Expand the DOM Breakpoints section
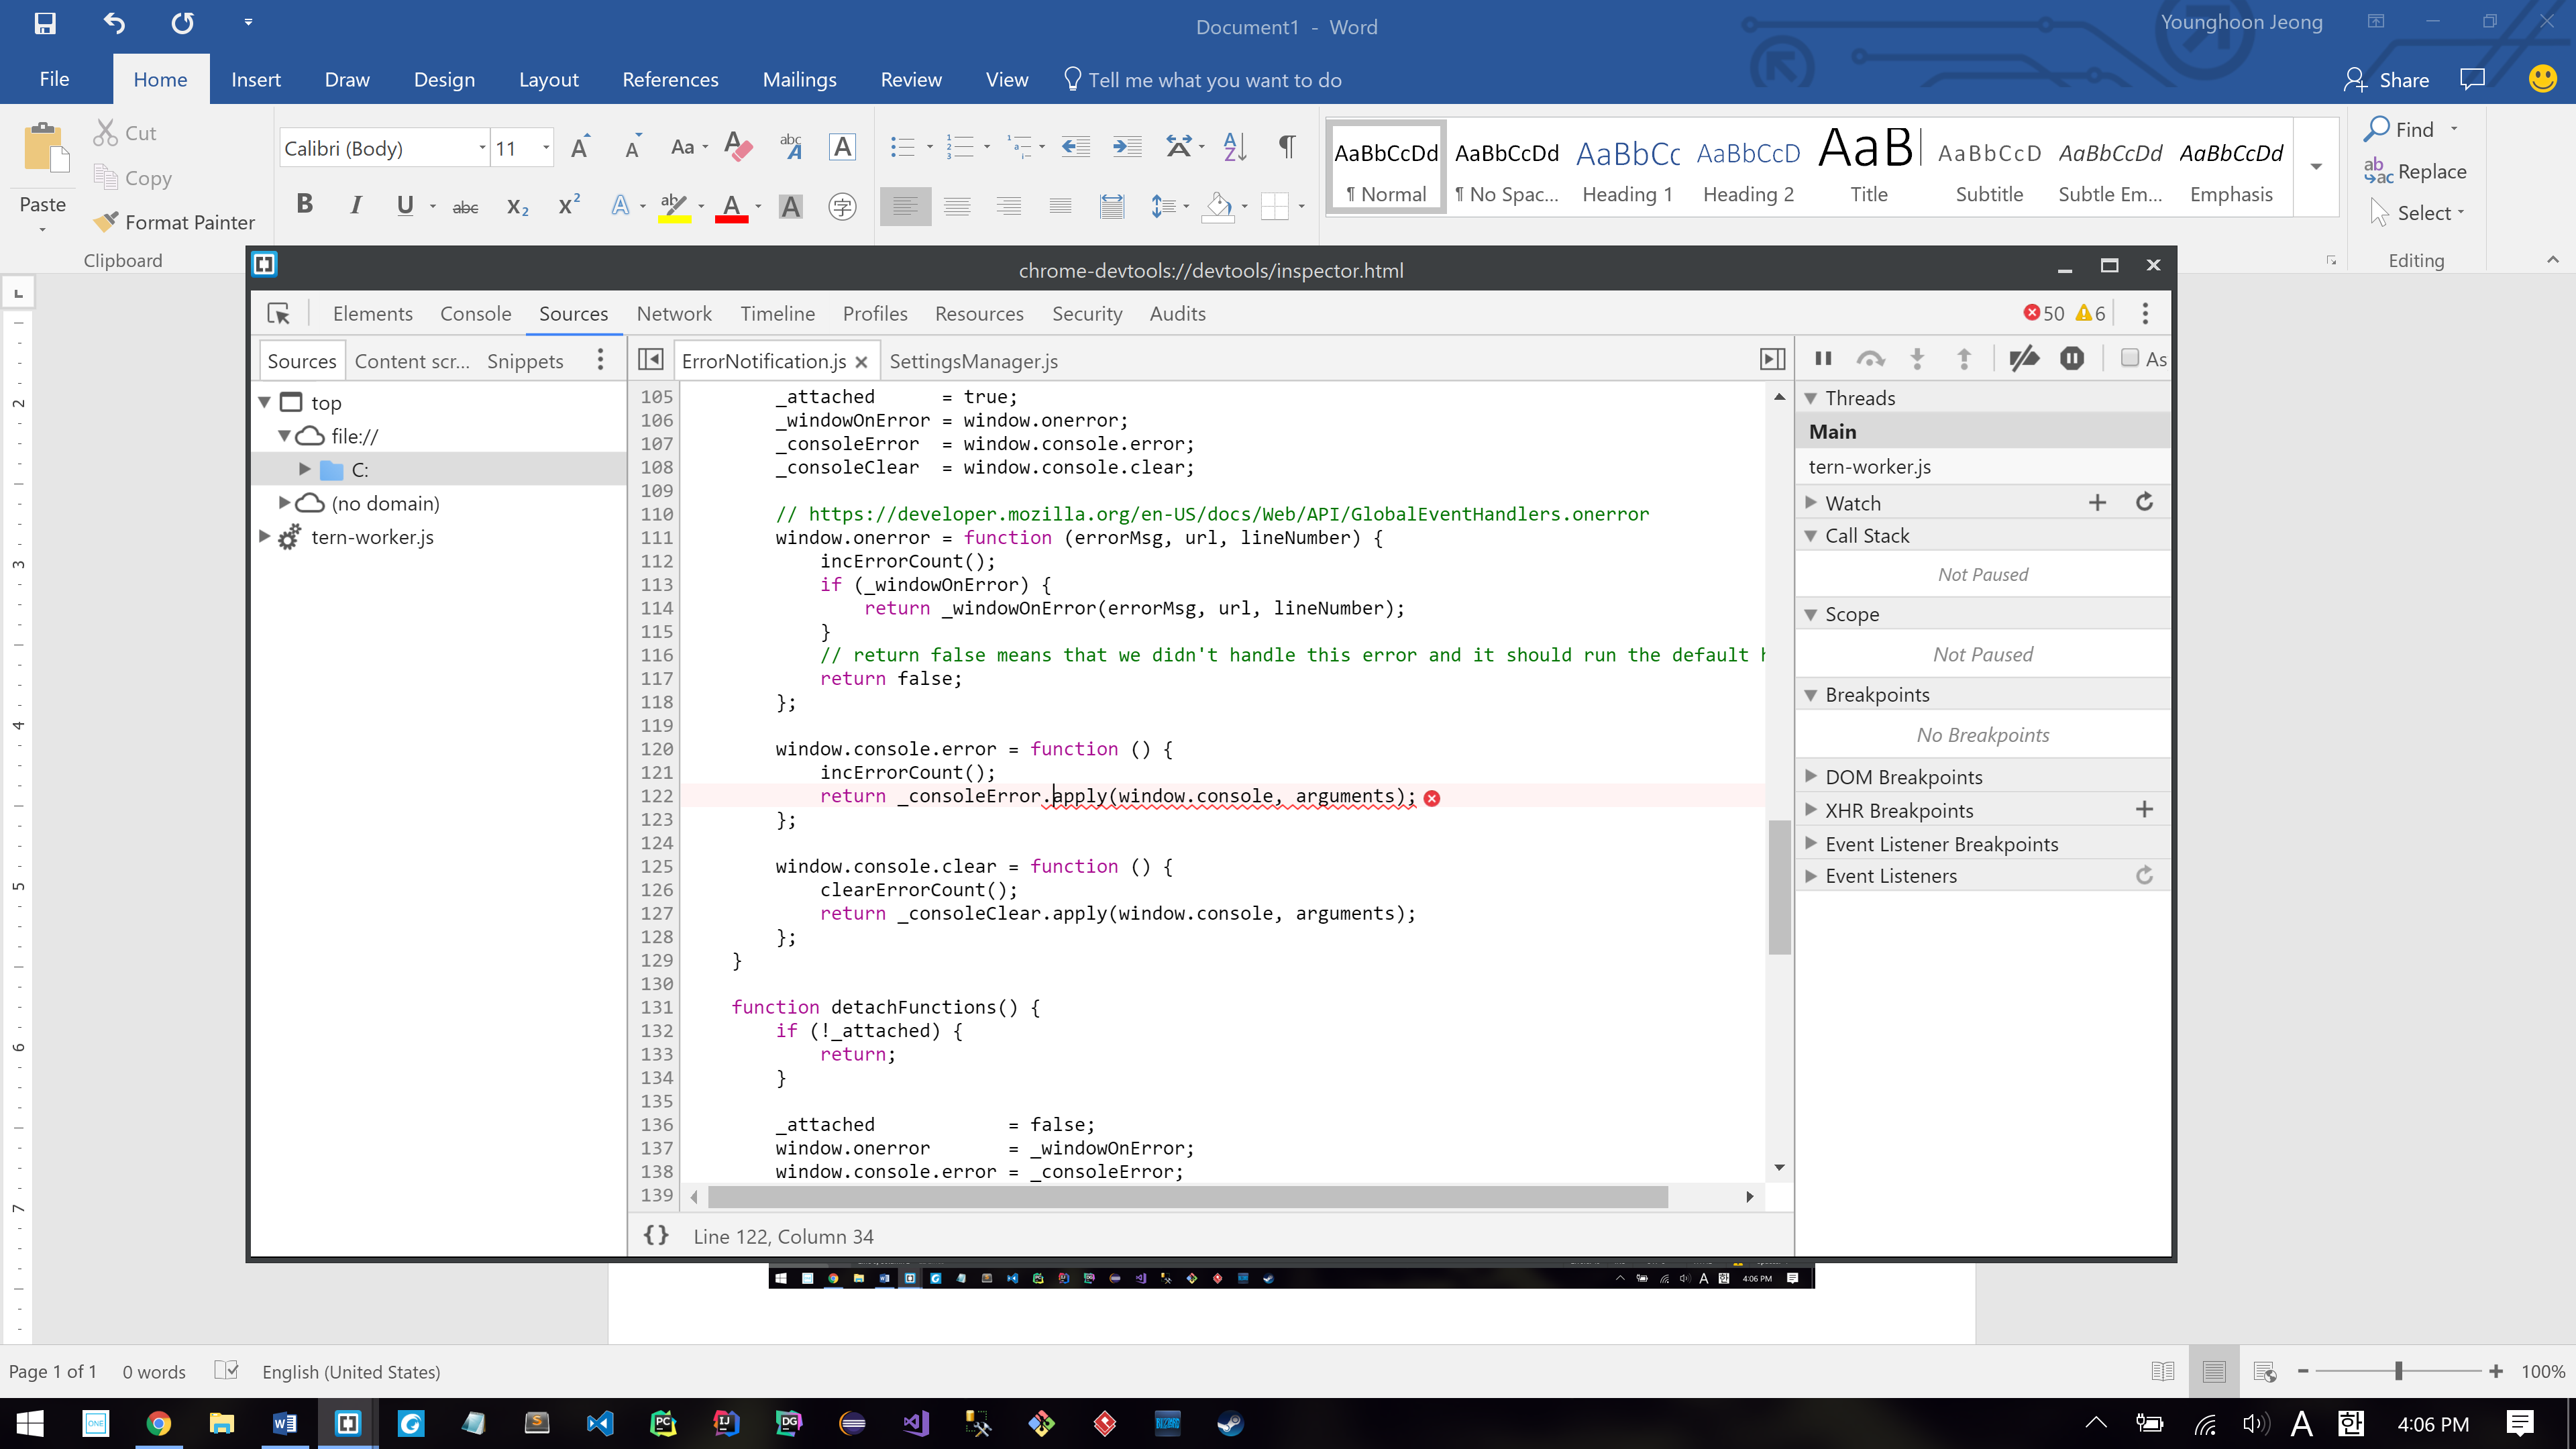 tap(1811, 777)
